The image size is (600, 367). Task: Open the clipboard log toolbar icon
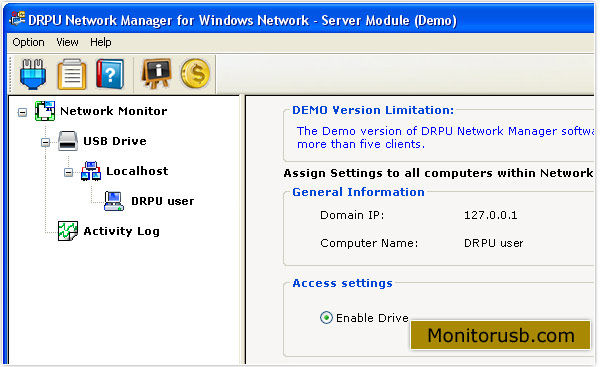click(x=72, y=74)
